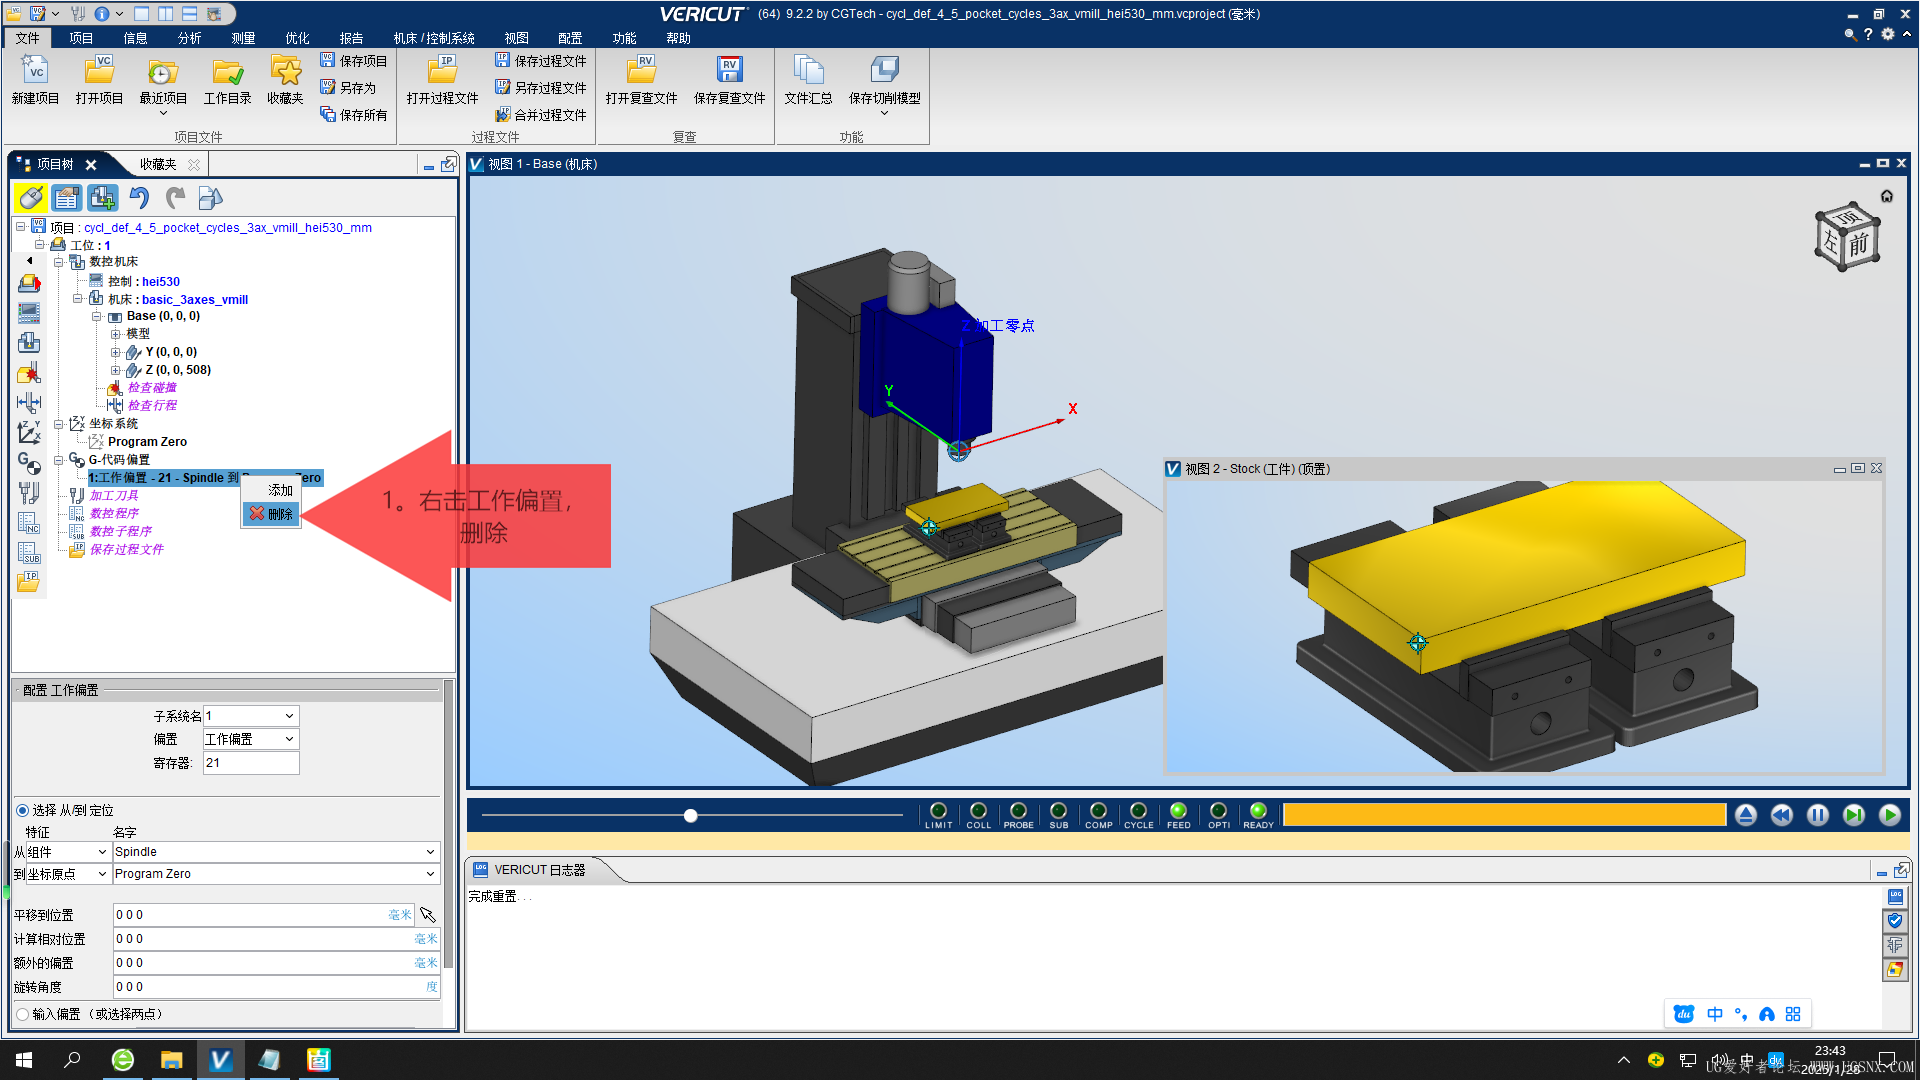Click the COMP status light
1920x1080 pixels.
(x=1098, y=811)
